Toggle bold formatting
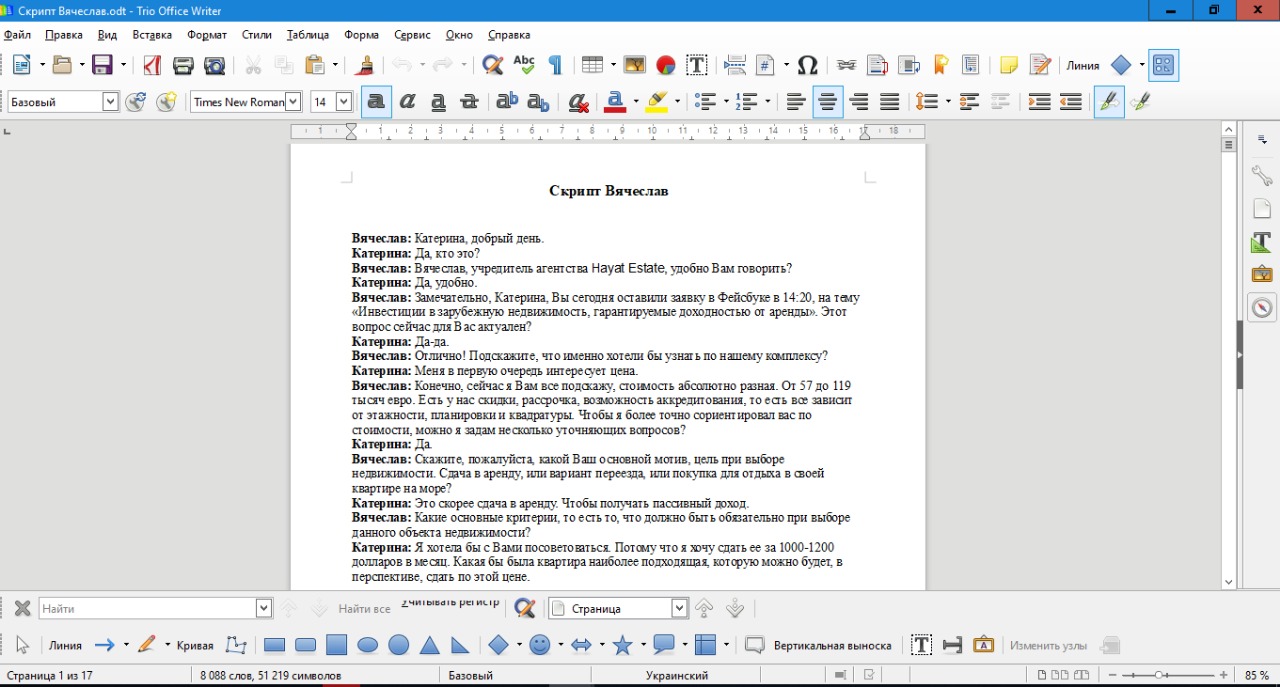1280x687 pixels. (376, 102)
